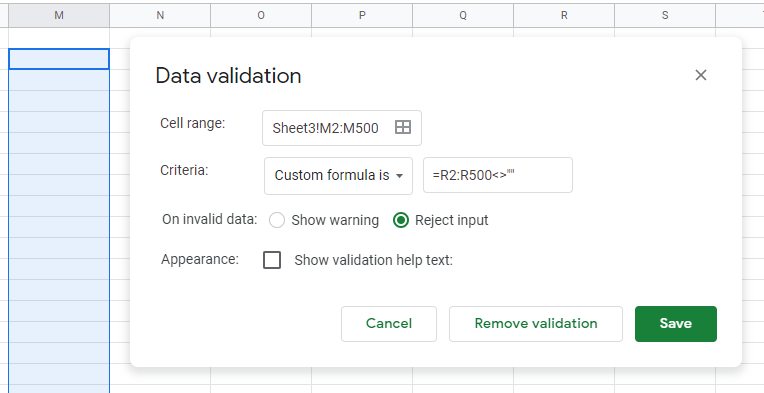Viewport: 764px width, 393px height.
Task: Click the Remove validation button
Action: pos(536,324)
